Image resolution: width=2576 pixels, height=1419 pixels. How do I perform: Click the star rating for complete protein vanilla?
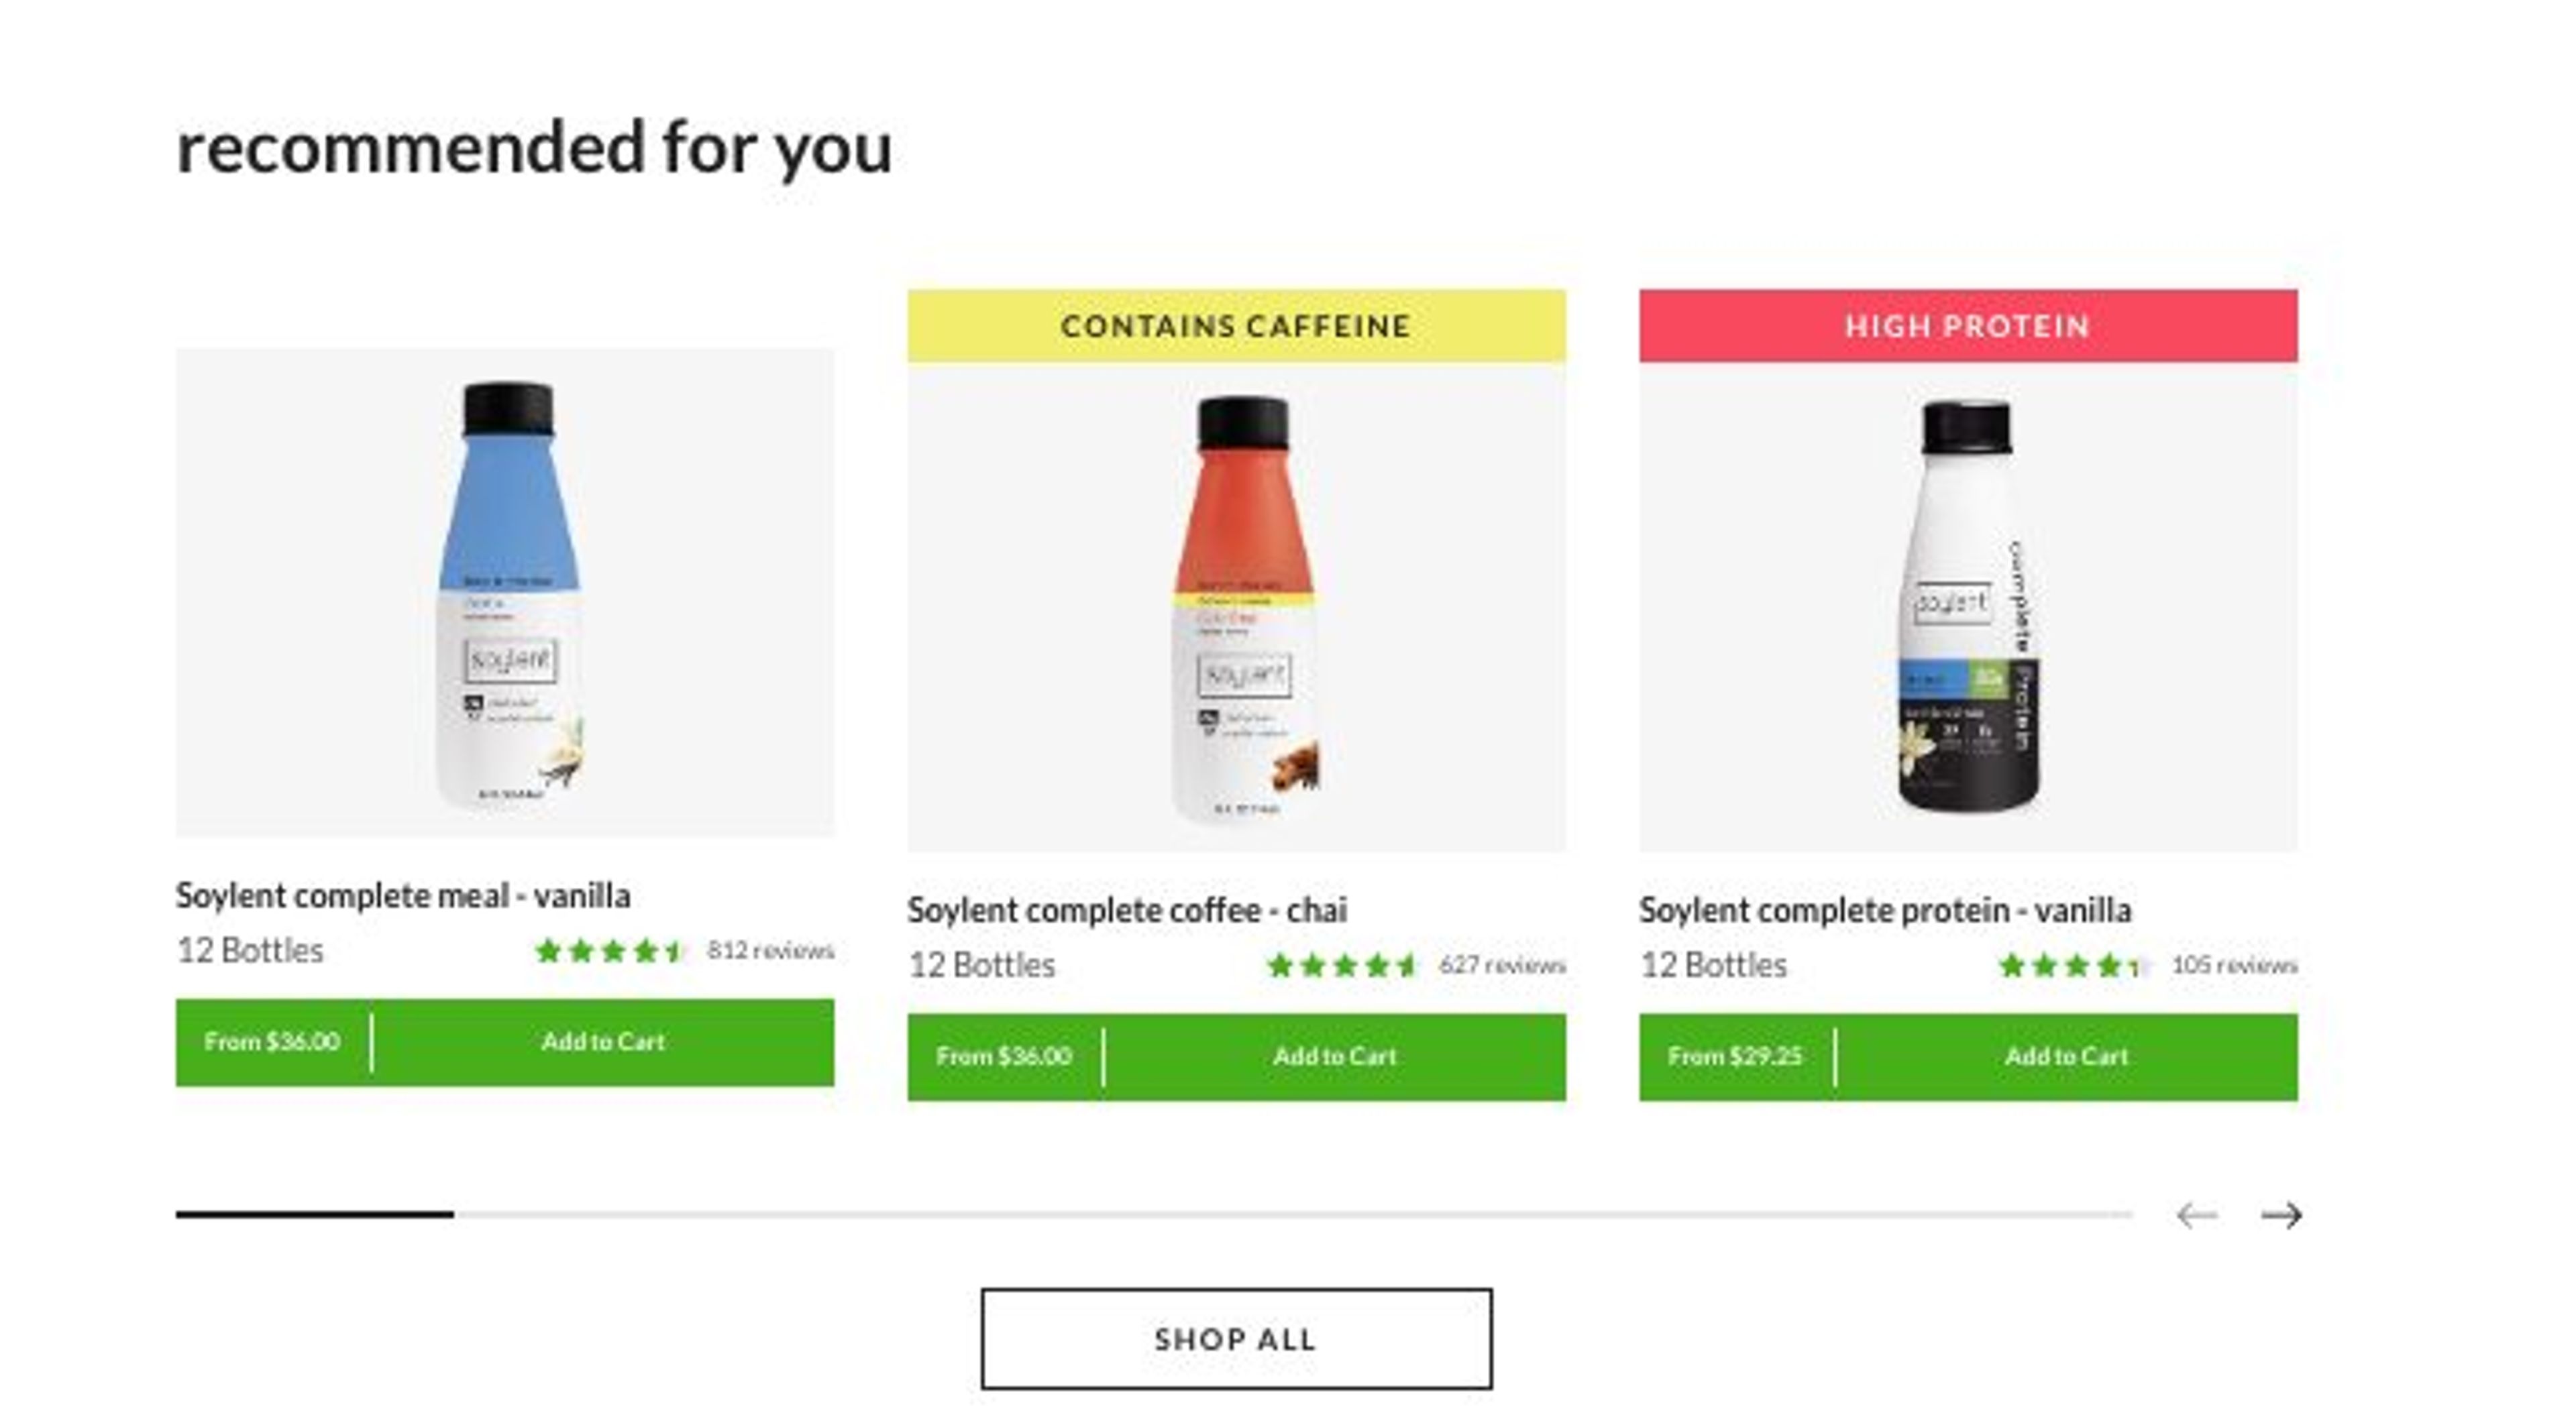point(2072,965)
